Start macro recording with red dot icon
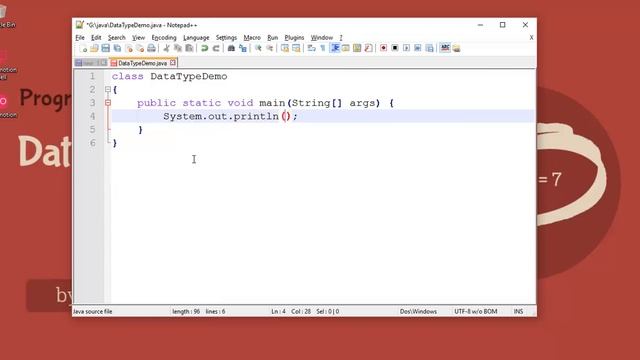Screen dimensions: 640x360 click(383, 48)
